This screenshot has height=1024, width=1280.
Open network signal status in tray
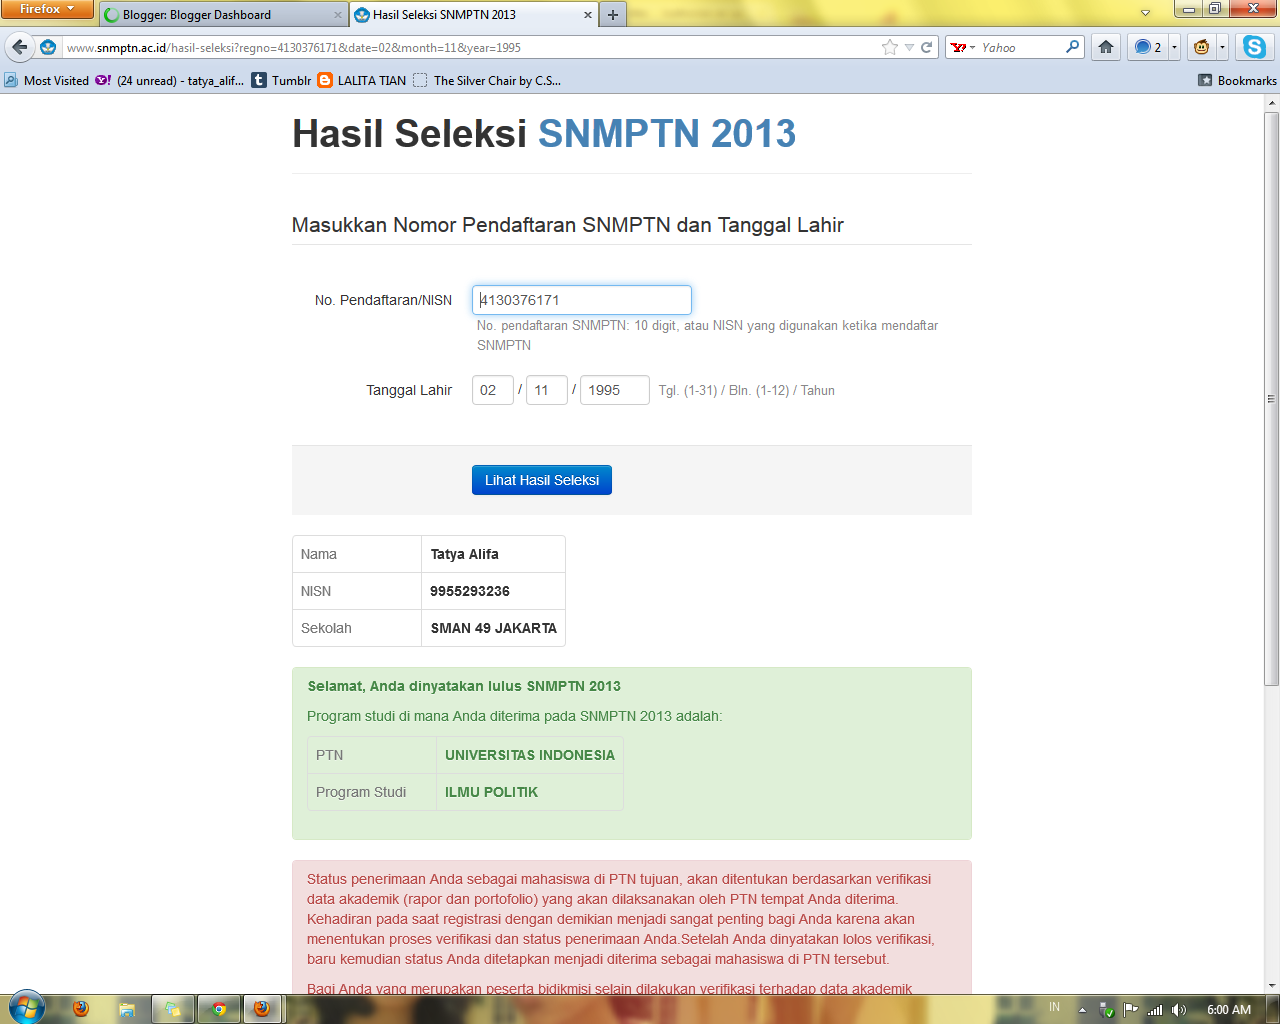[x=1155, y=1009]
